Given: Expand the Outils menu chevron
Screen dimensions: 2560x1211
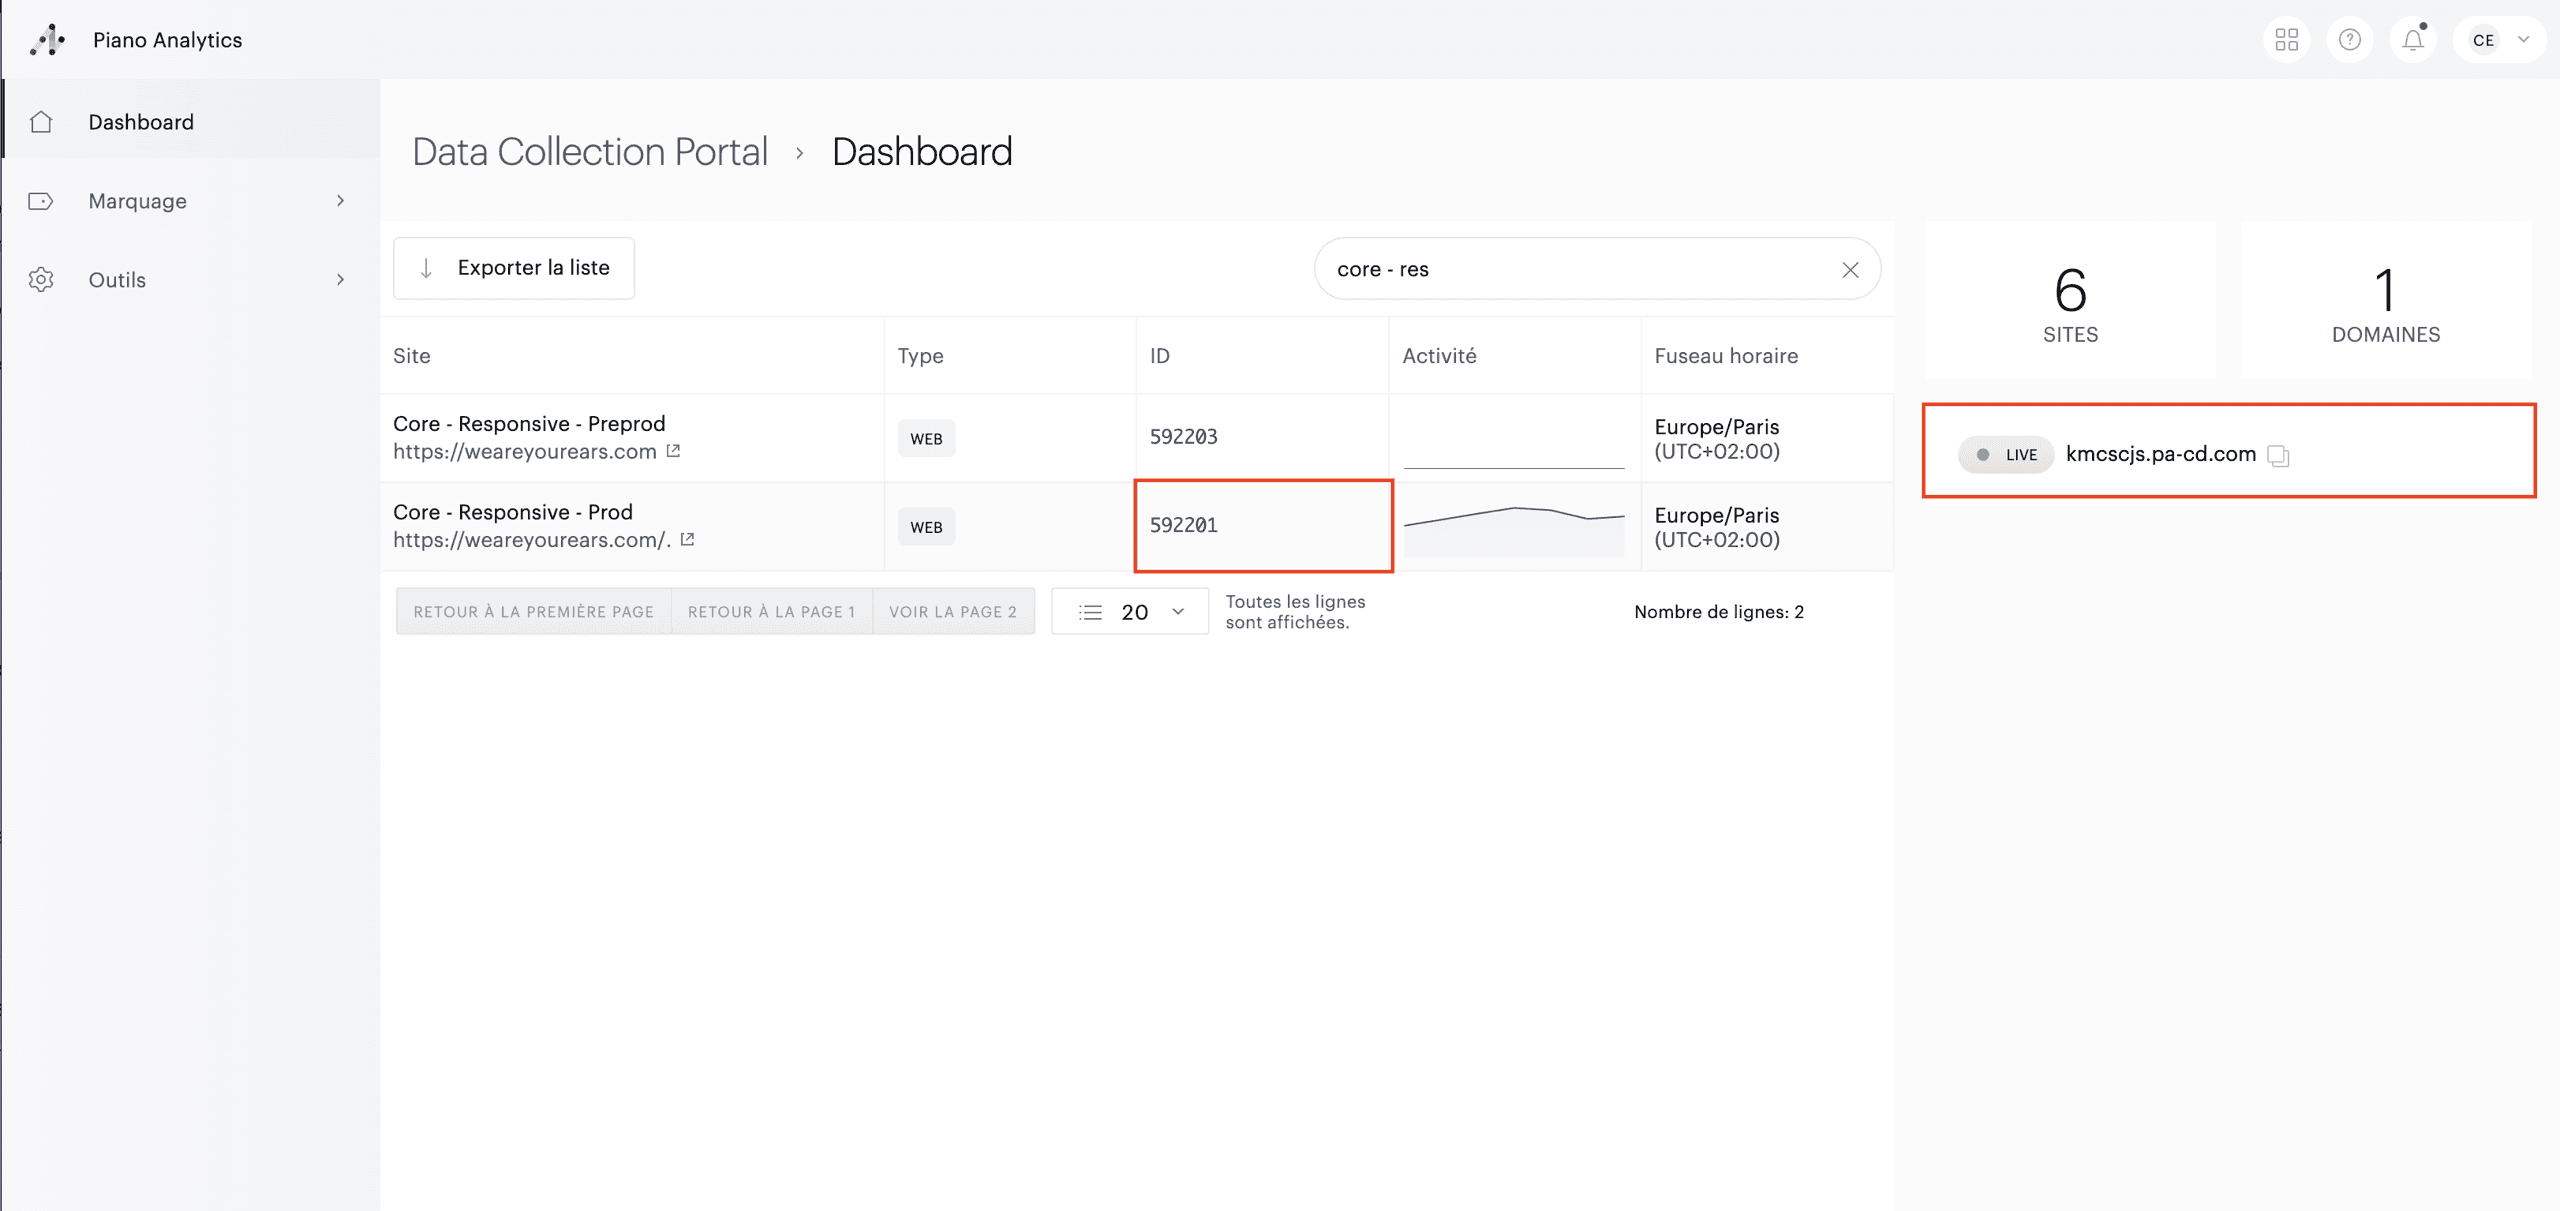Looking at the screenshot, I should click(x=341, y=280).
